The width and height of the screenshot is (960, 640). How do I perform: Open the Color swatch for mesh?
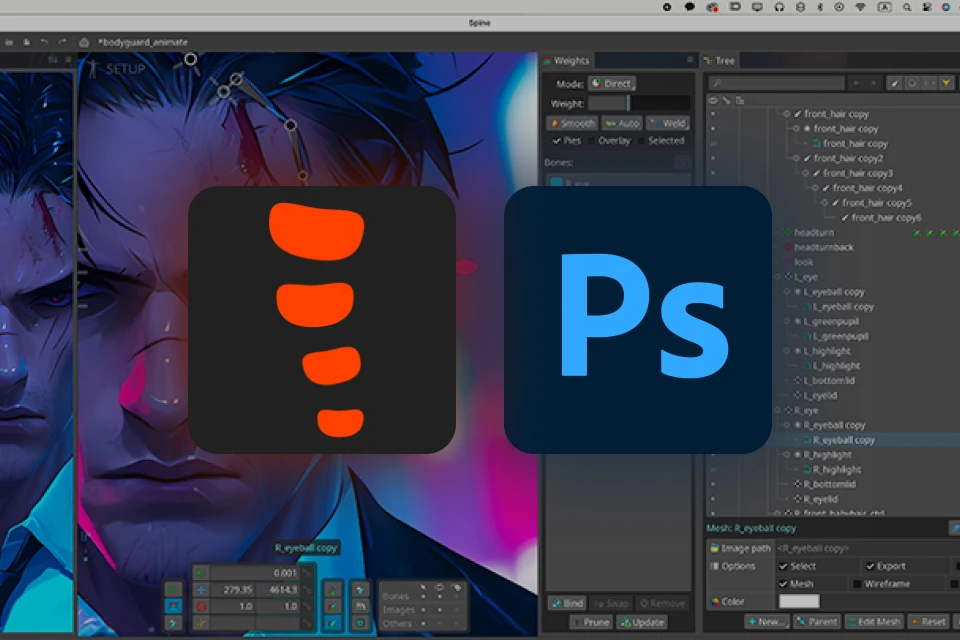coord(799,601)
